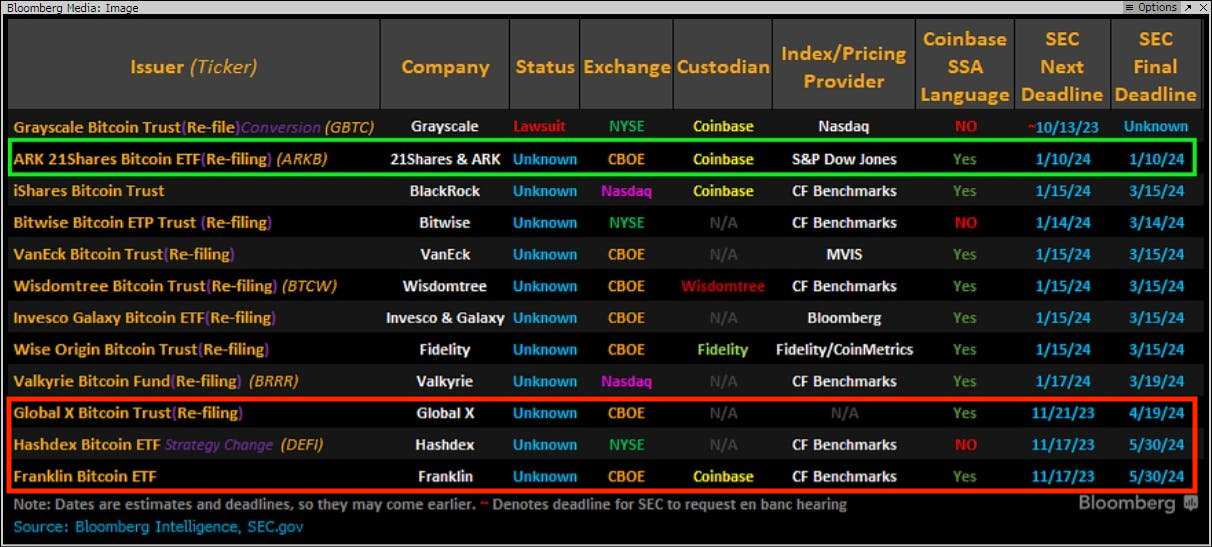Click the SEC Next Deadline column header

pos(1062,67)
